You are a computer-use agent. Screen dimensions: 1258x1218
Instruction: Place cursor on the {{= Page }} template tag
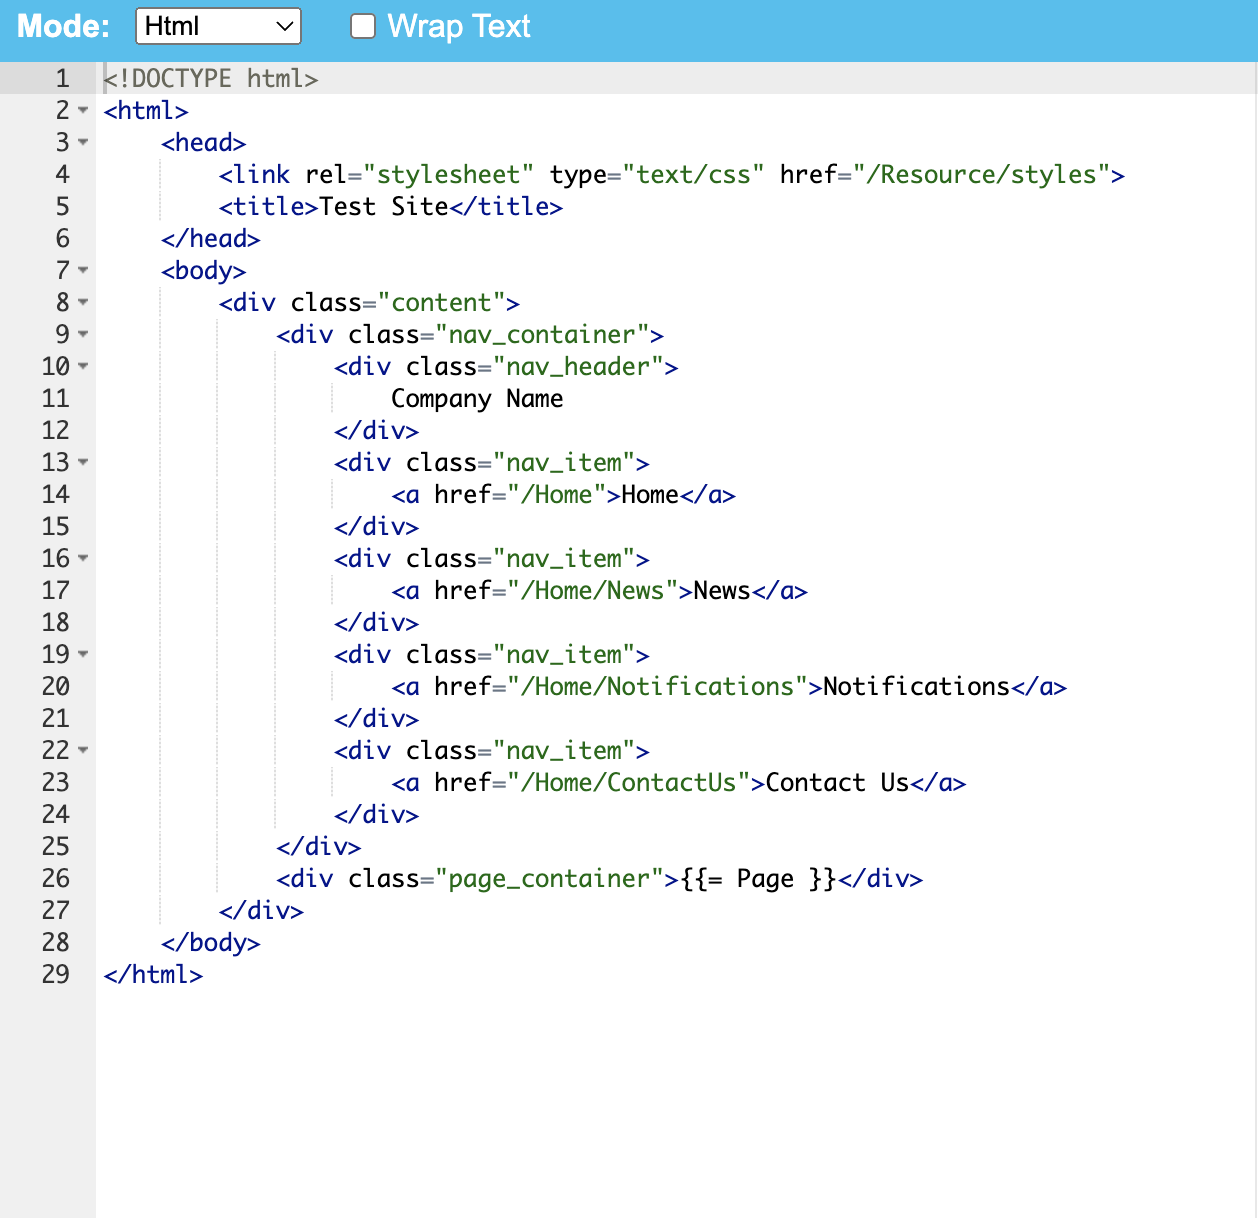[758, 879]
